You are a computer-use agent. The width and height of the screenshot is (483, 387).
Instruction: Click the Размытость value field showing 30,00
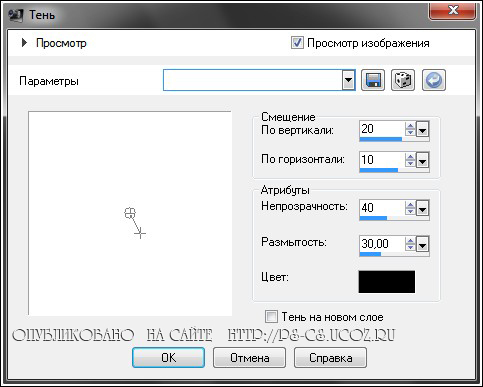click(x=382, y=244)
